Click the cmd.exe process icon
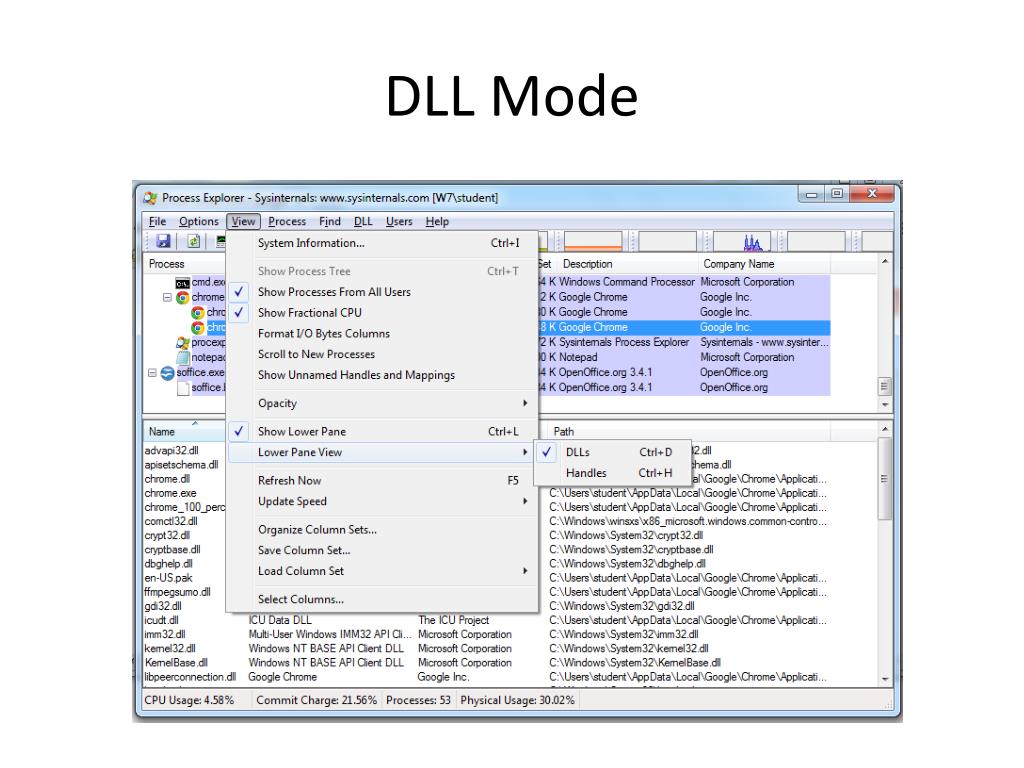Viewport: 1024px width, 768px height. (182, 282)
